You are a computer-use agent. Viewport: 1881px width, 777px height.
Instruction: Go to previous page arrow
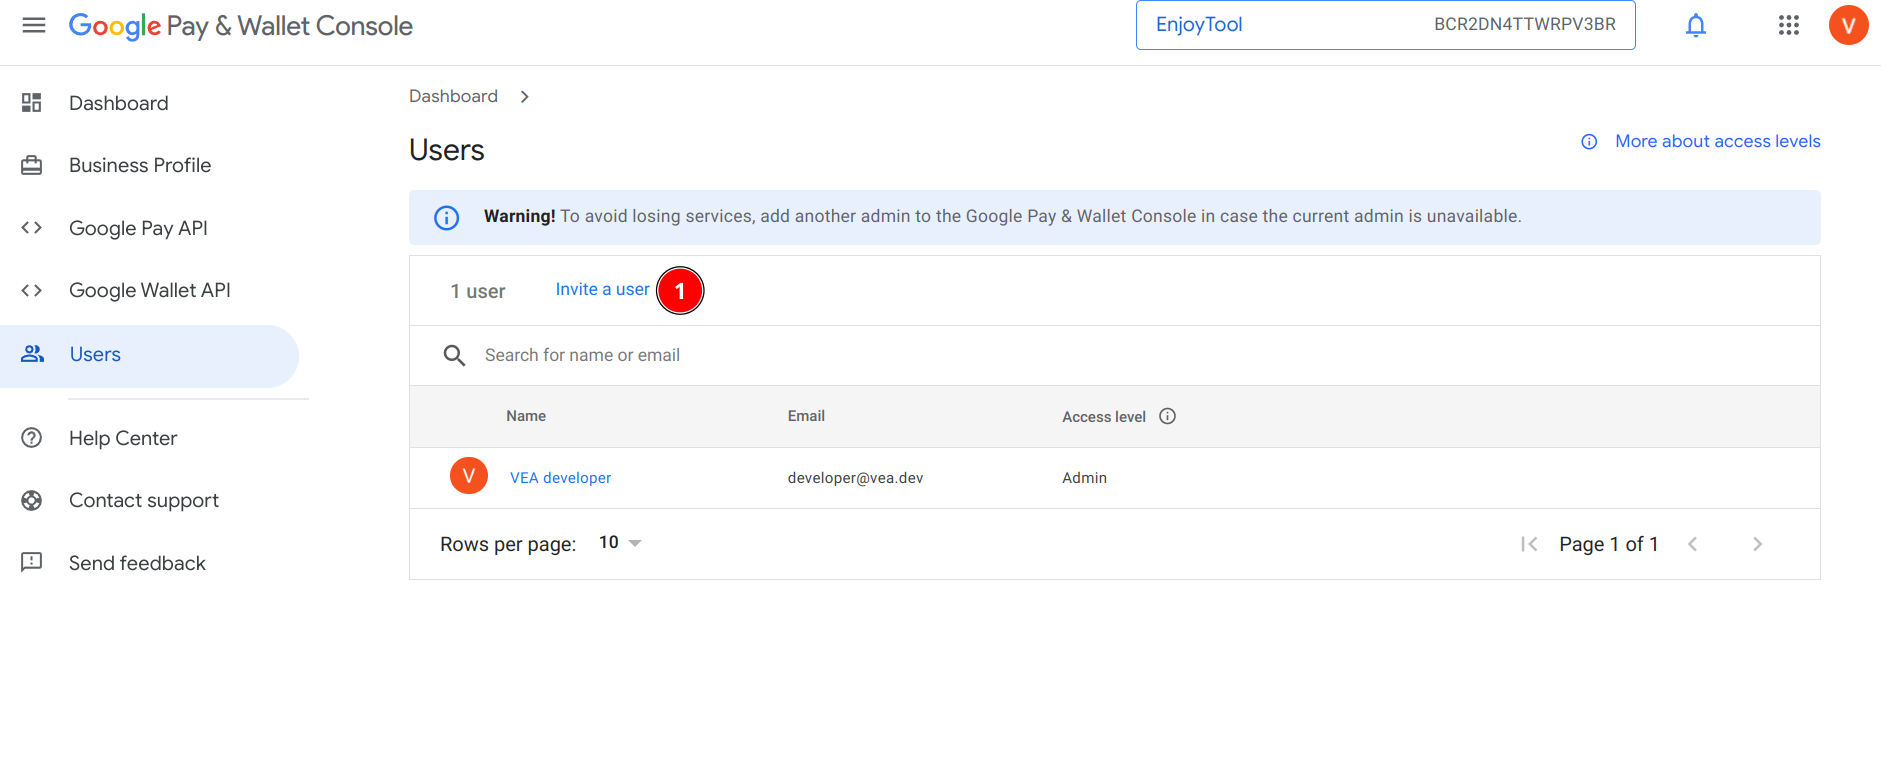[x=1693, y=544]
